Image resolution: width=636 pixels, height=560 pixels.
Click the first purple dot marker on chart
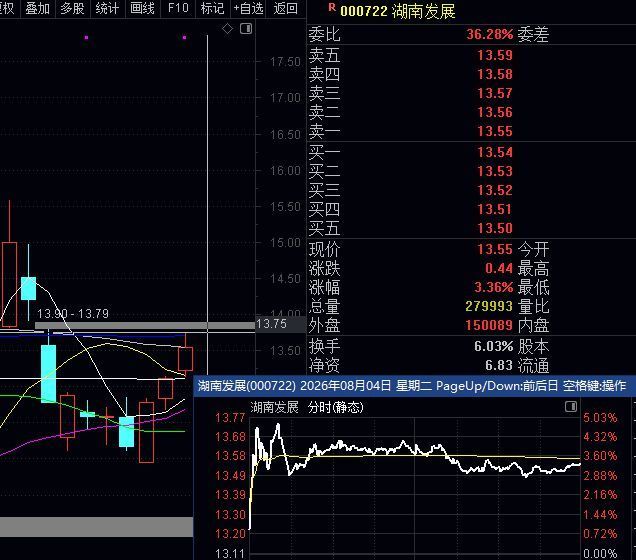pyautogui.click(x=86, y=38)
